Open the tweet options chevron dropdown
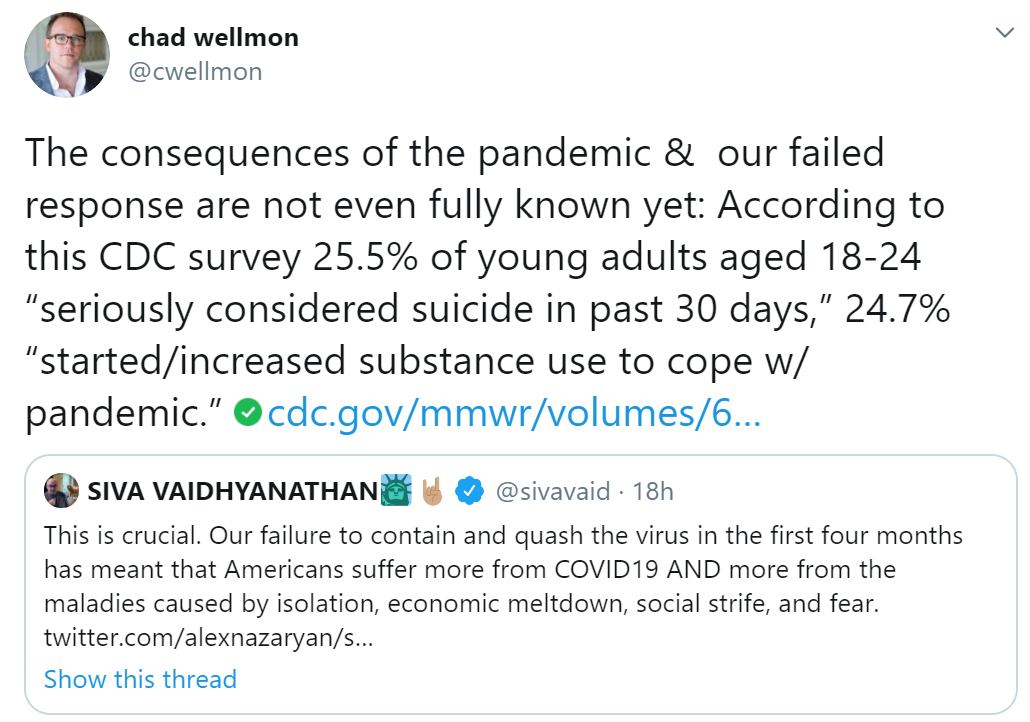The height and width of the screenshot is (722, 1030). [x=1004, y=32]
